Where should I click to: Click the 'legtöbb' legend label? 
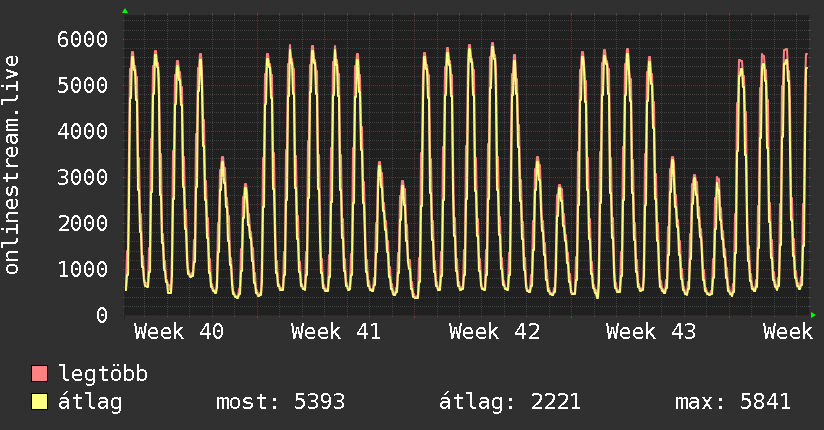pos(103,374)
